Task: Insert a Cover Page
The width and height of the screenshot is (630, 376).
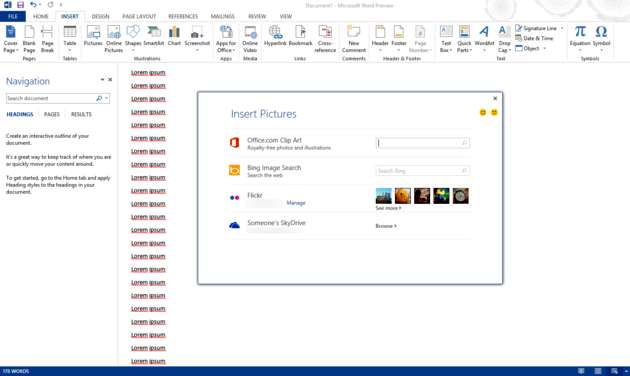Action: pyautogui.click(x=10, y=39)
